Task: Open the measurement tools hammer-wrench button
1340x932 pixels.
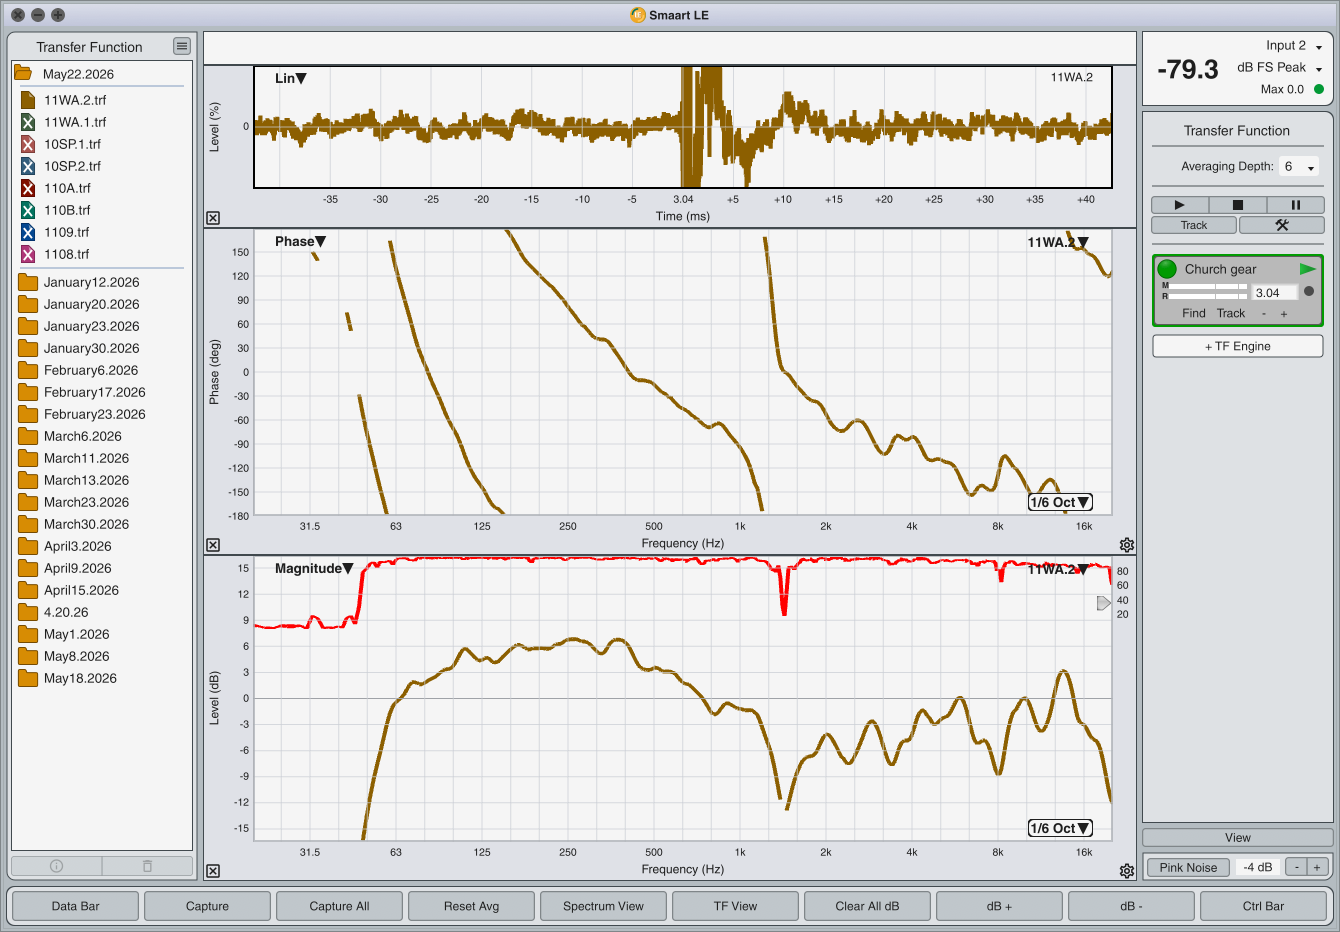Action: (x=1282, y=225)
